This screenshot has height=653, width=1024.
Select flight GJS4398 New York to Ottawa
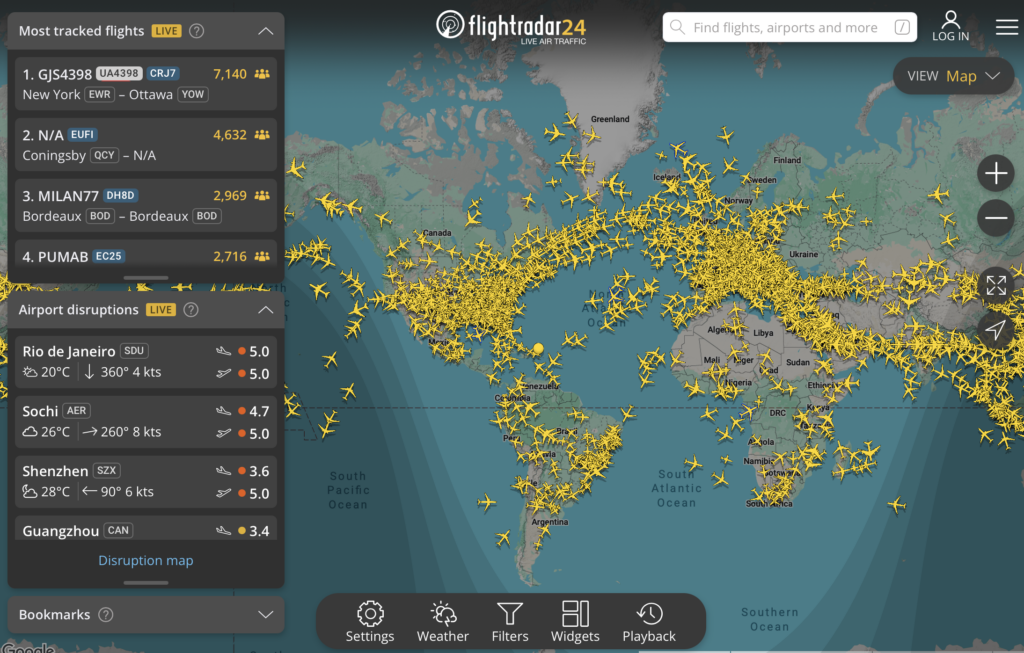[x=146, y=84]
